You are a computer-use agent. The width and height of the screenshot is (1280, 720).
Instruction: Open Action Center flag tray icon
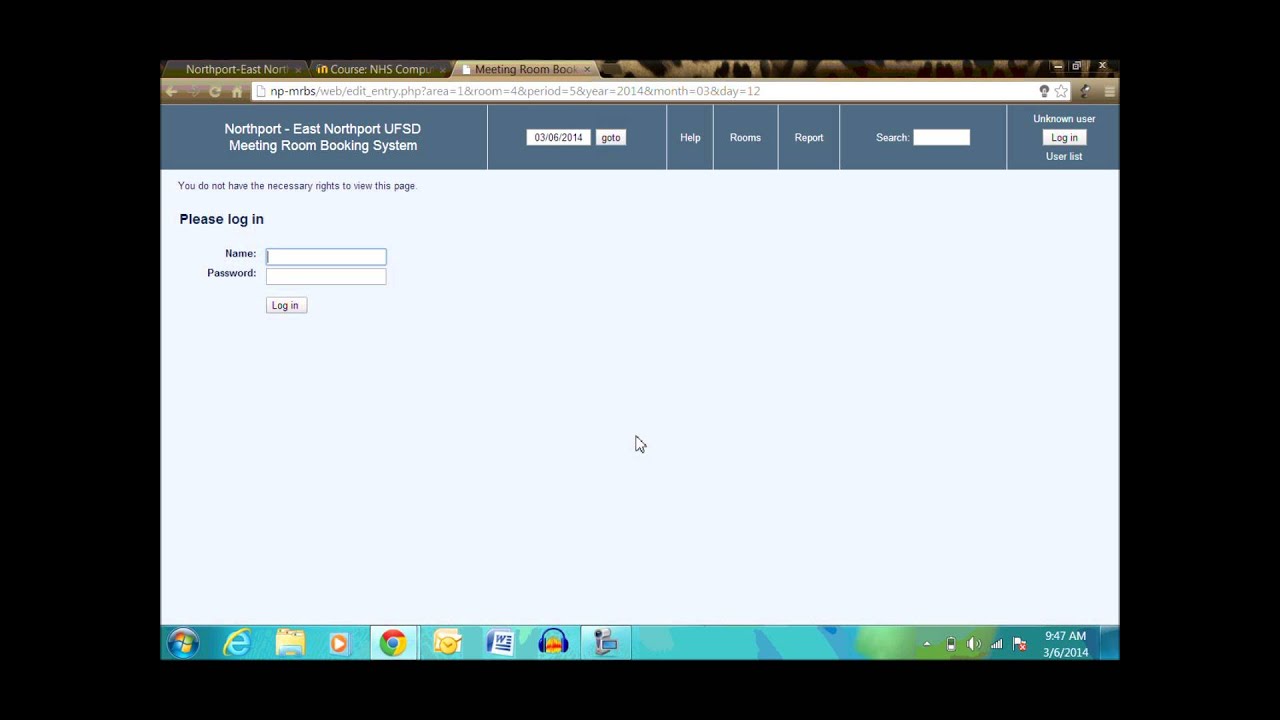click(1019, 644)
